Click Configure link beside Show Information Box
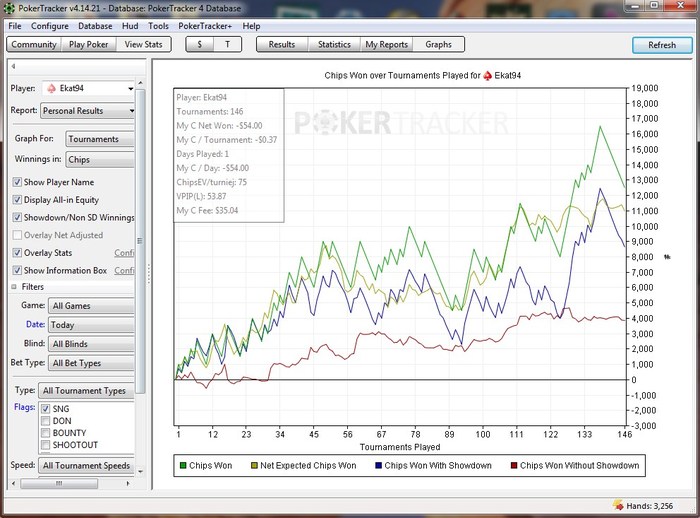The width and height of the screenshot is (700, 518). (124, 271)
